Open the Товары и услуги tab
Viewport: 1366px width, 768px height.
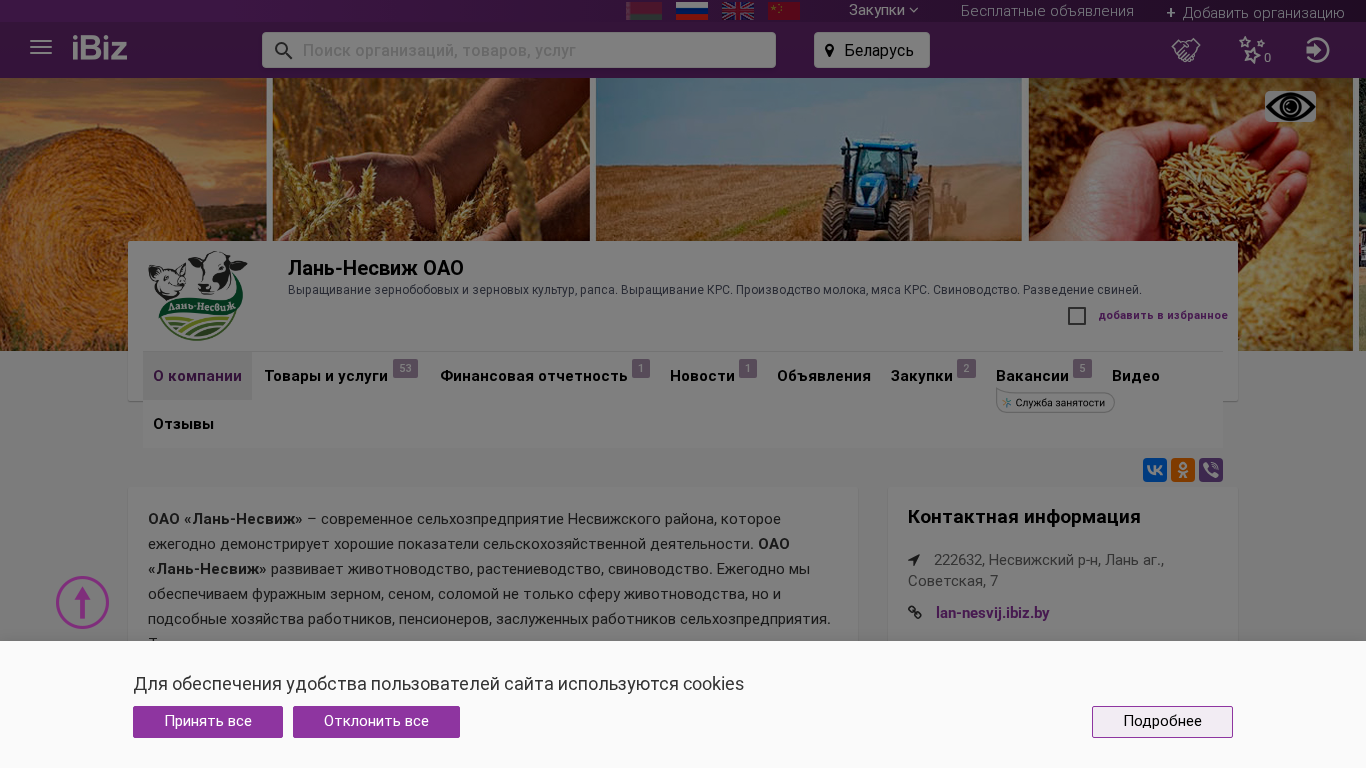(326, 376)
